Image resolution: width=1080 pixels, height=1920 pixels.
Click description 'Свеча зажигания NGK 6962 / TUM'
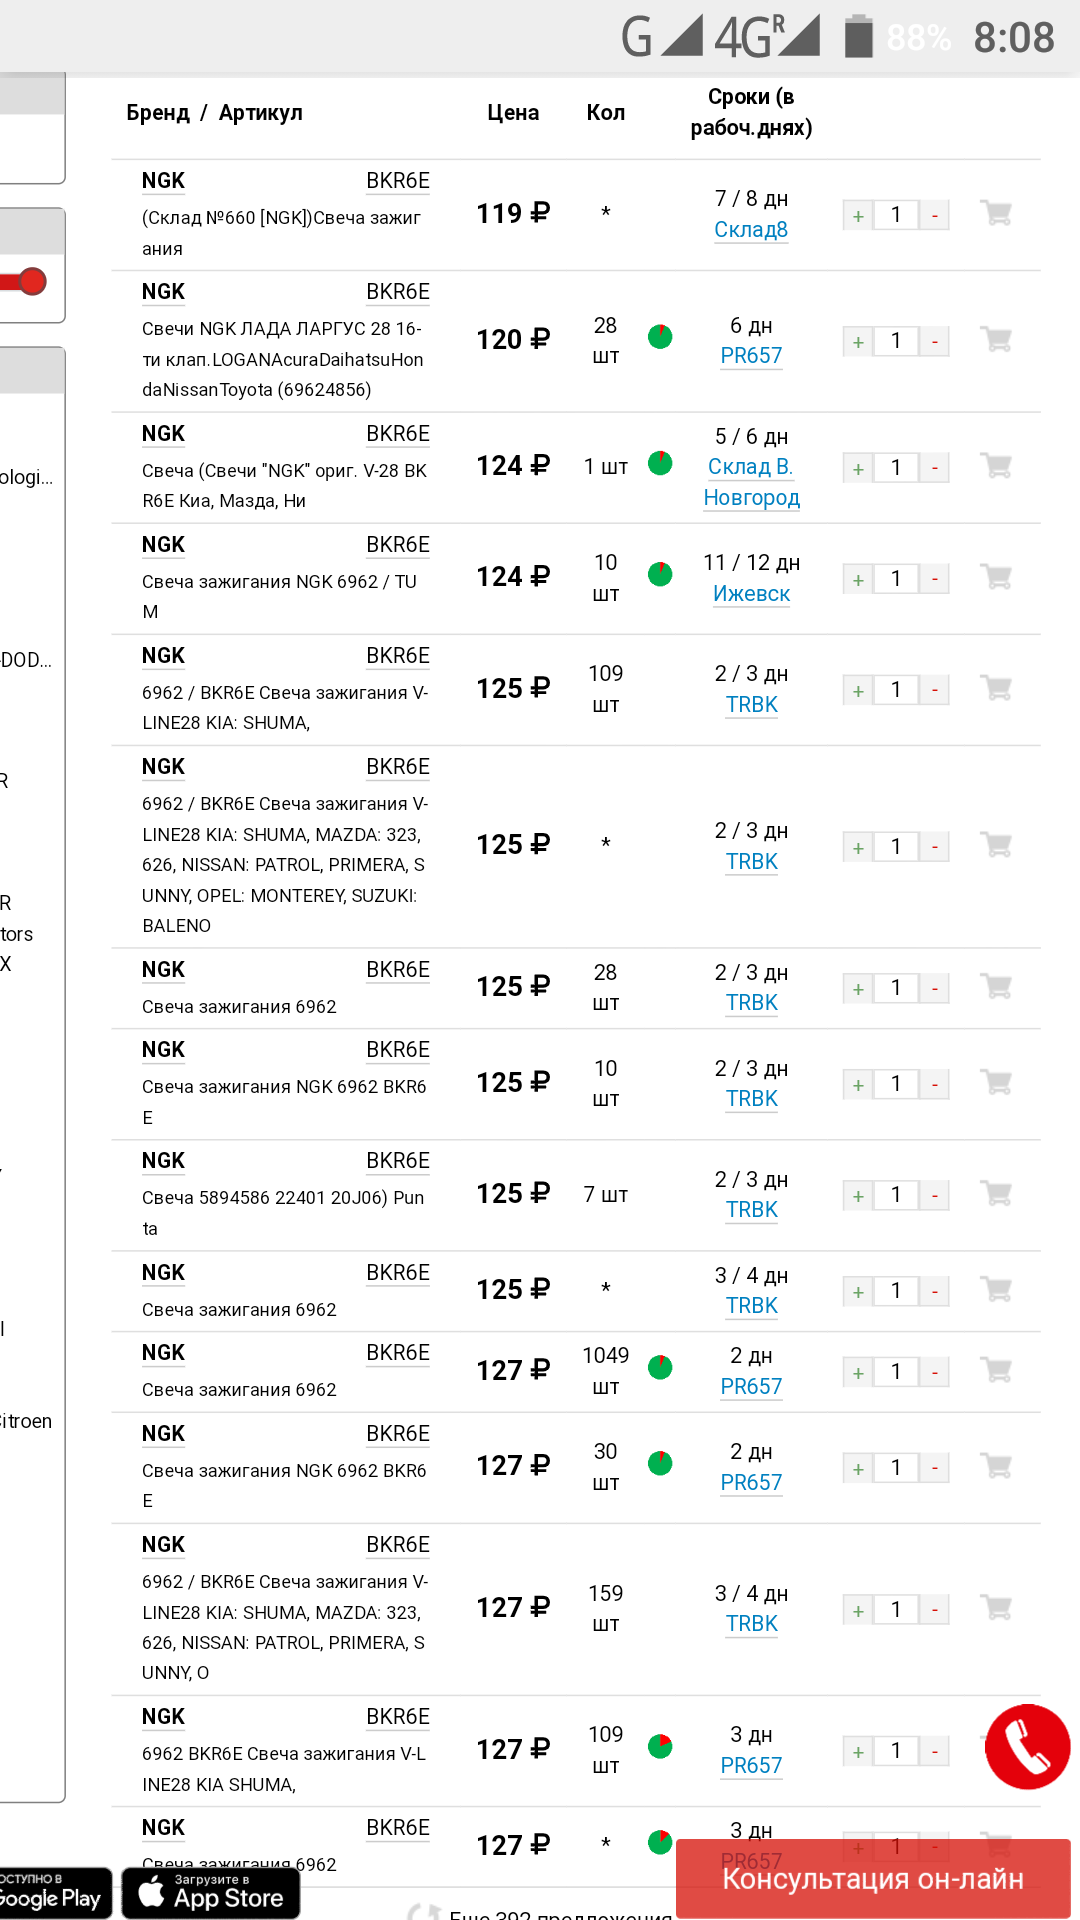point(280,597)
